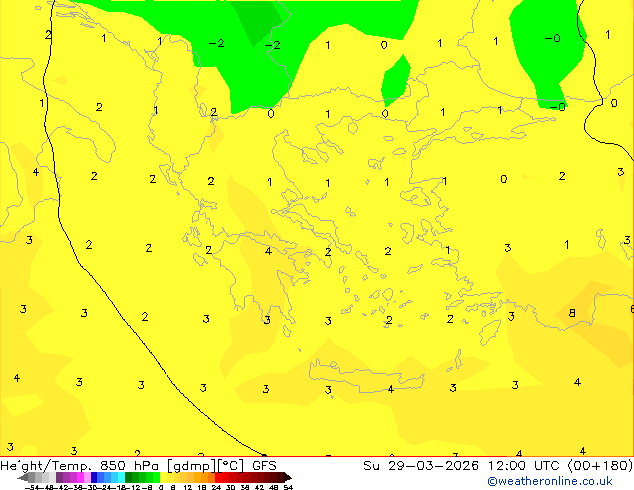
Task: Click the '[gdmp]' unit label
Action: (192, 466)
